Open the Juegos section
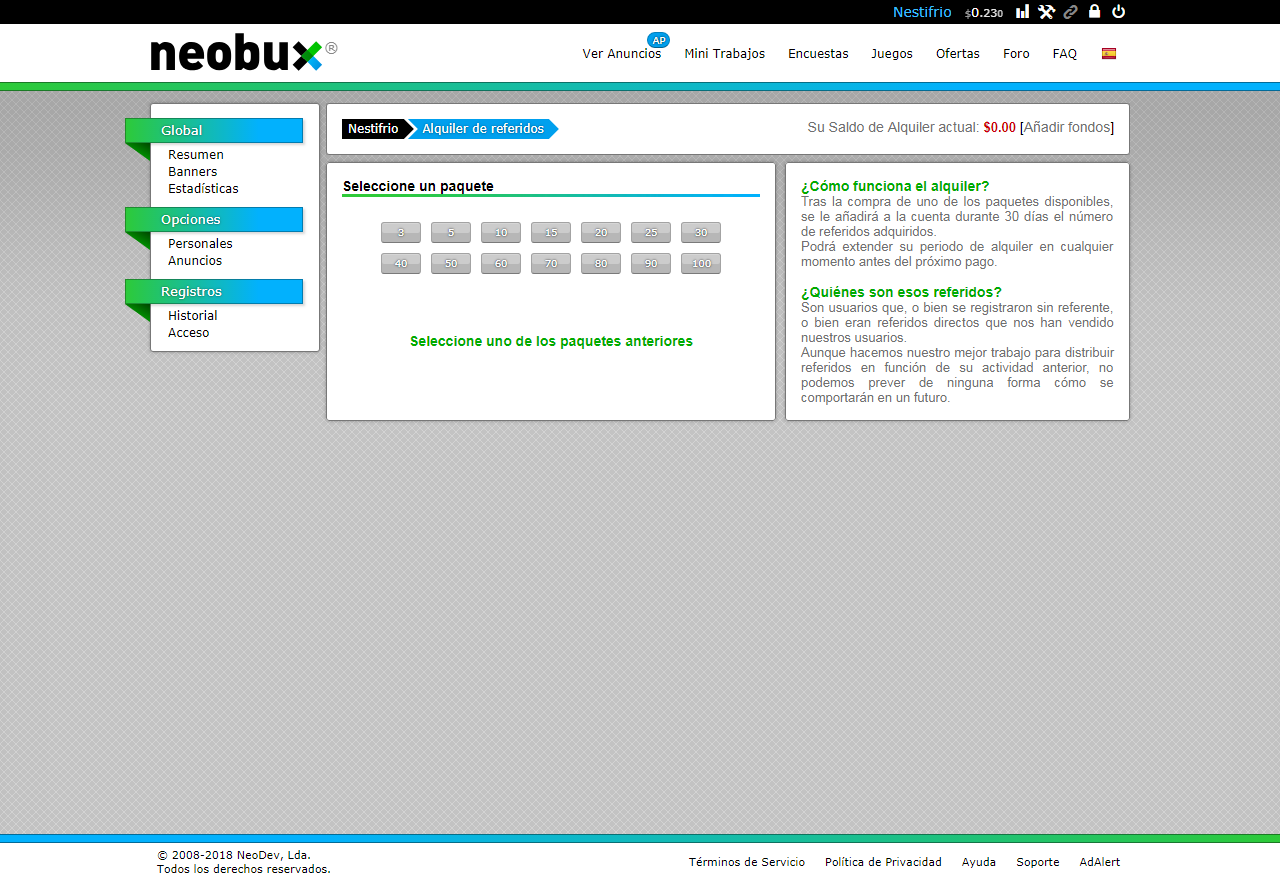This screenshot has width=1280, height=882. (x=892, y=54)
